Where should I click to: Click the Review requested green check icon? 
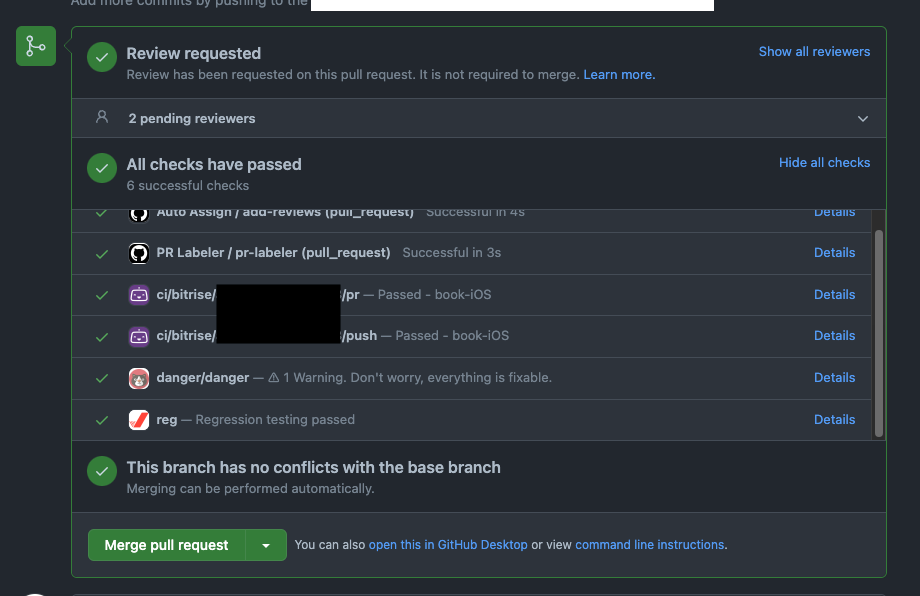(102, 57)
